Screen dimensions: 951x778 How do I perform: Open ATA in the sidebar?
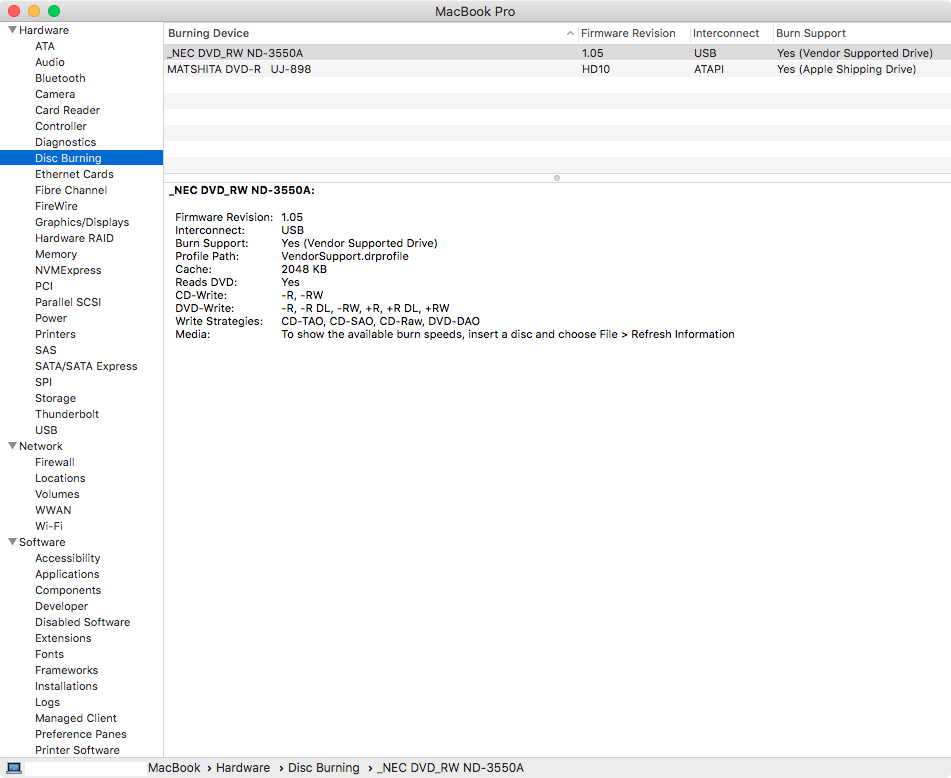[45, 46]
